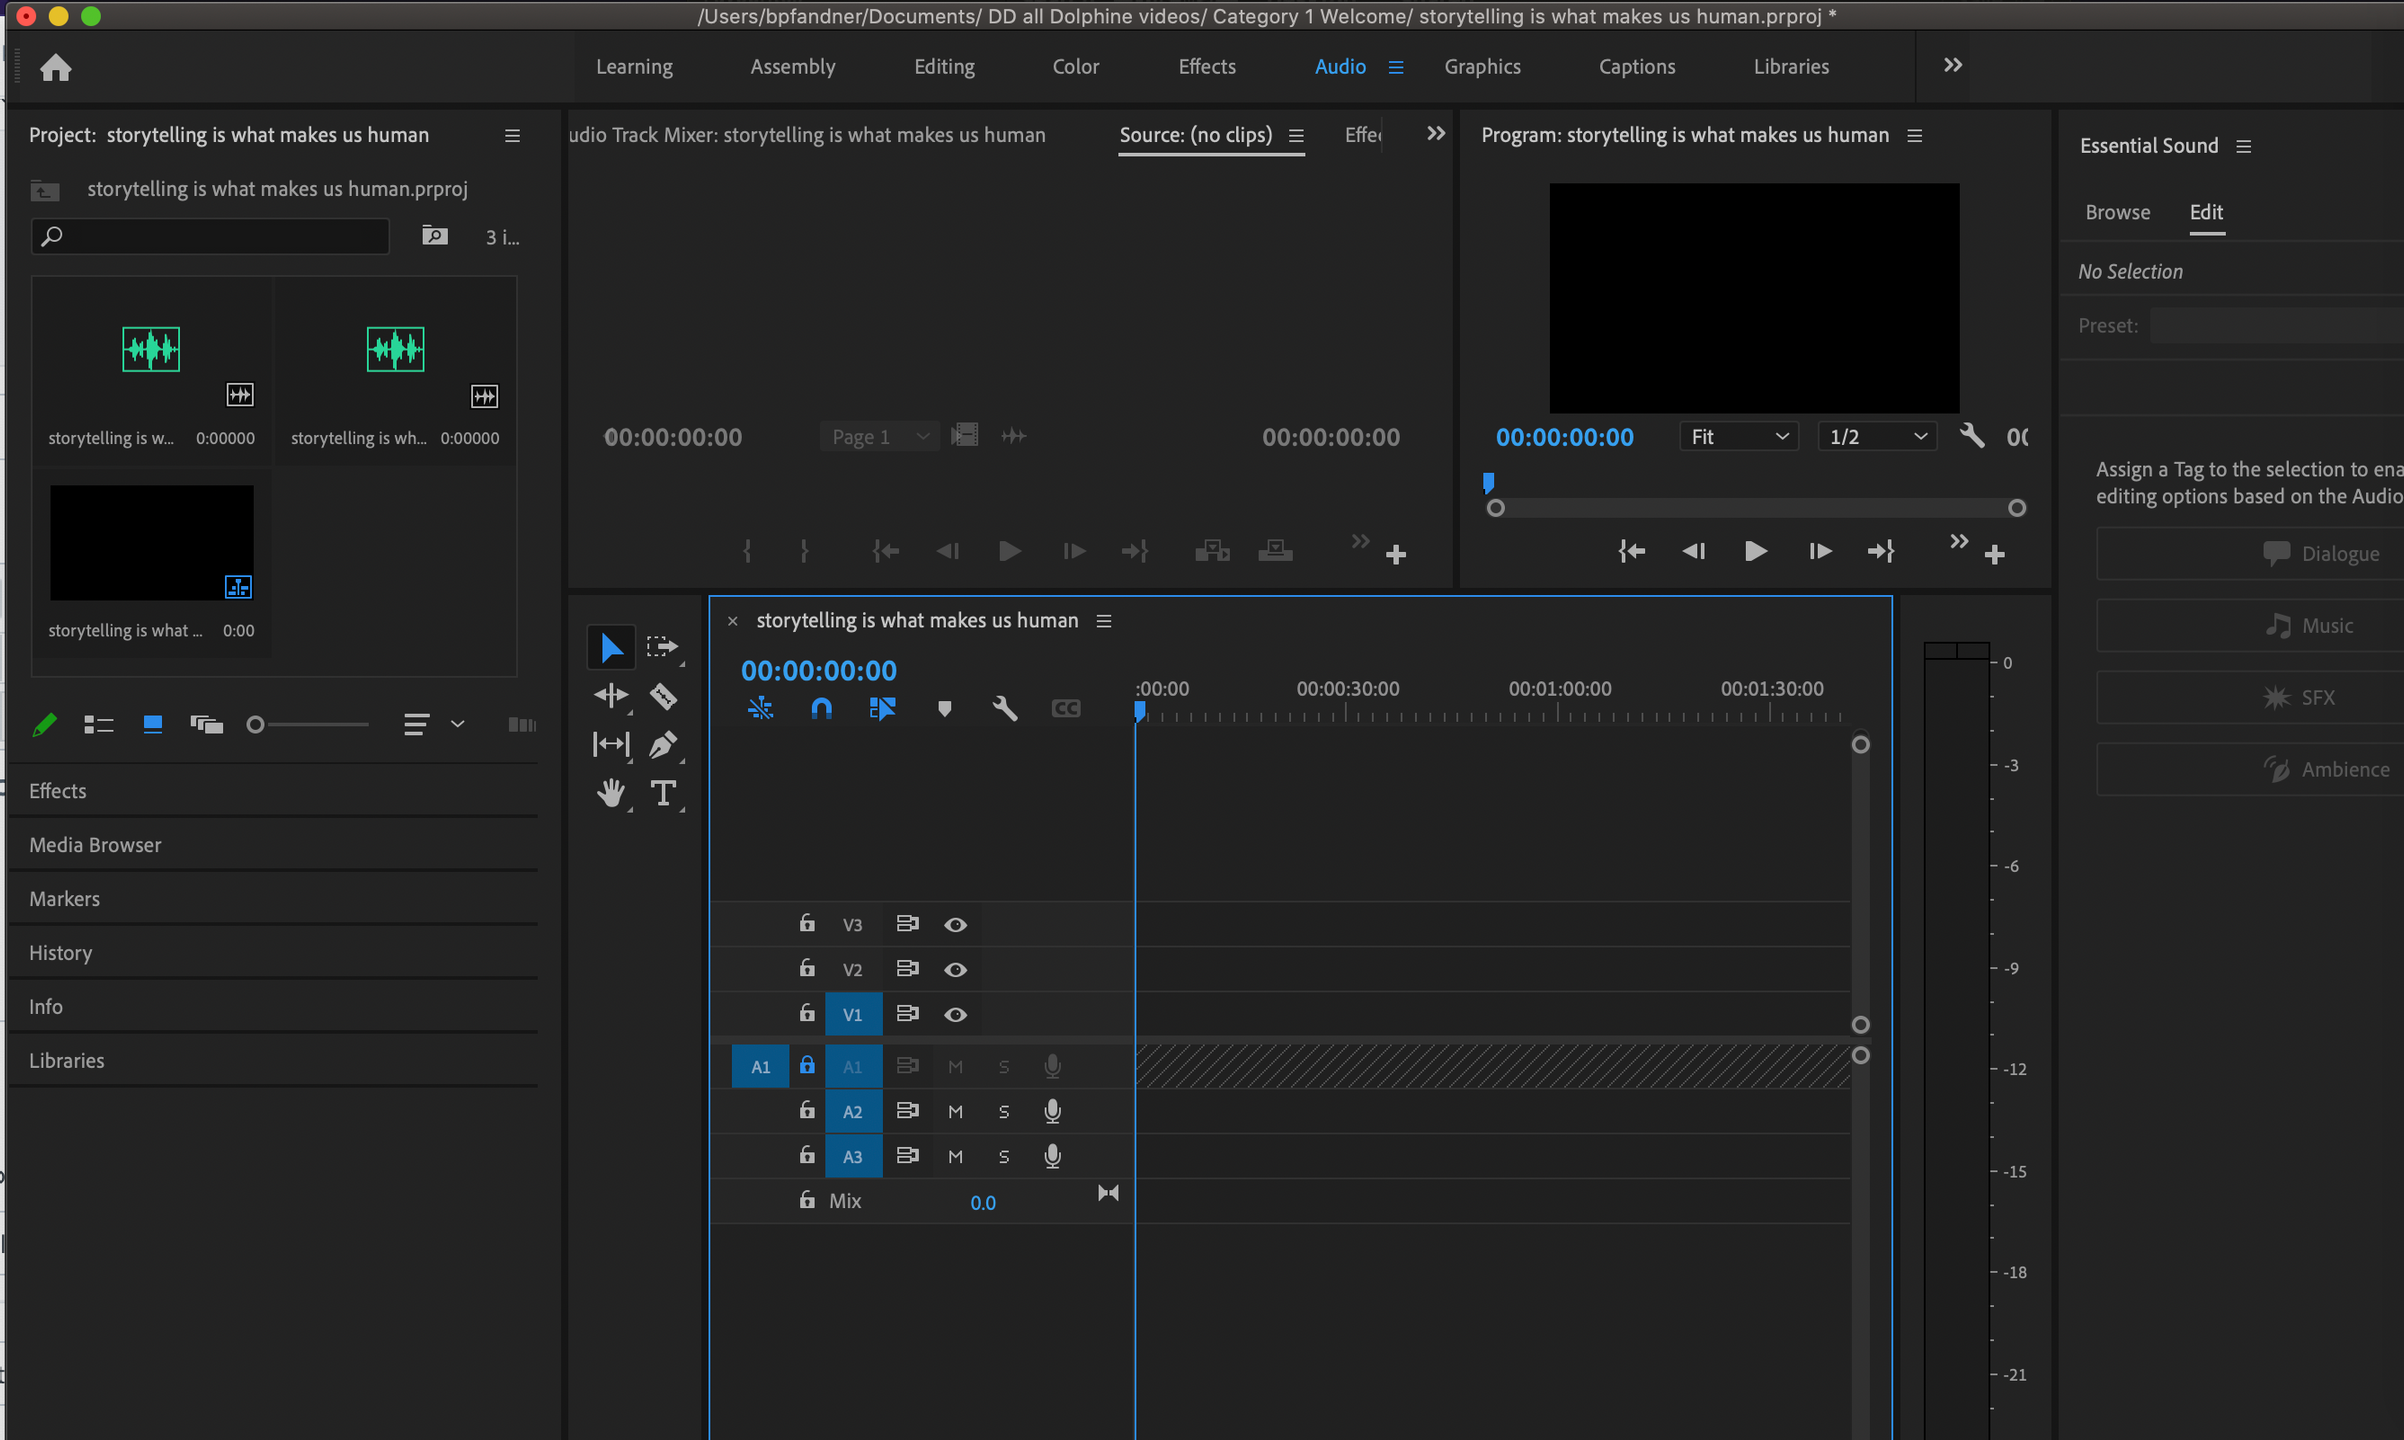Select the Type tool
This screenshot has width=2404, height=1440.
(663, 793)
